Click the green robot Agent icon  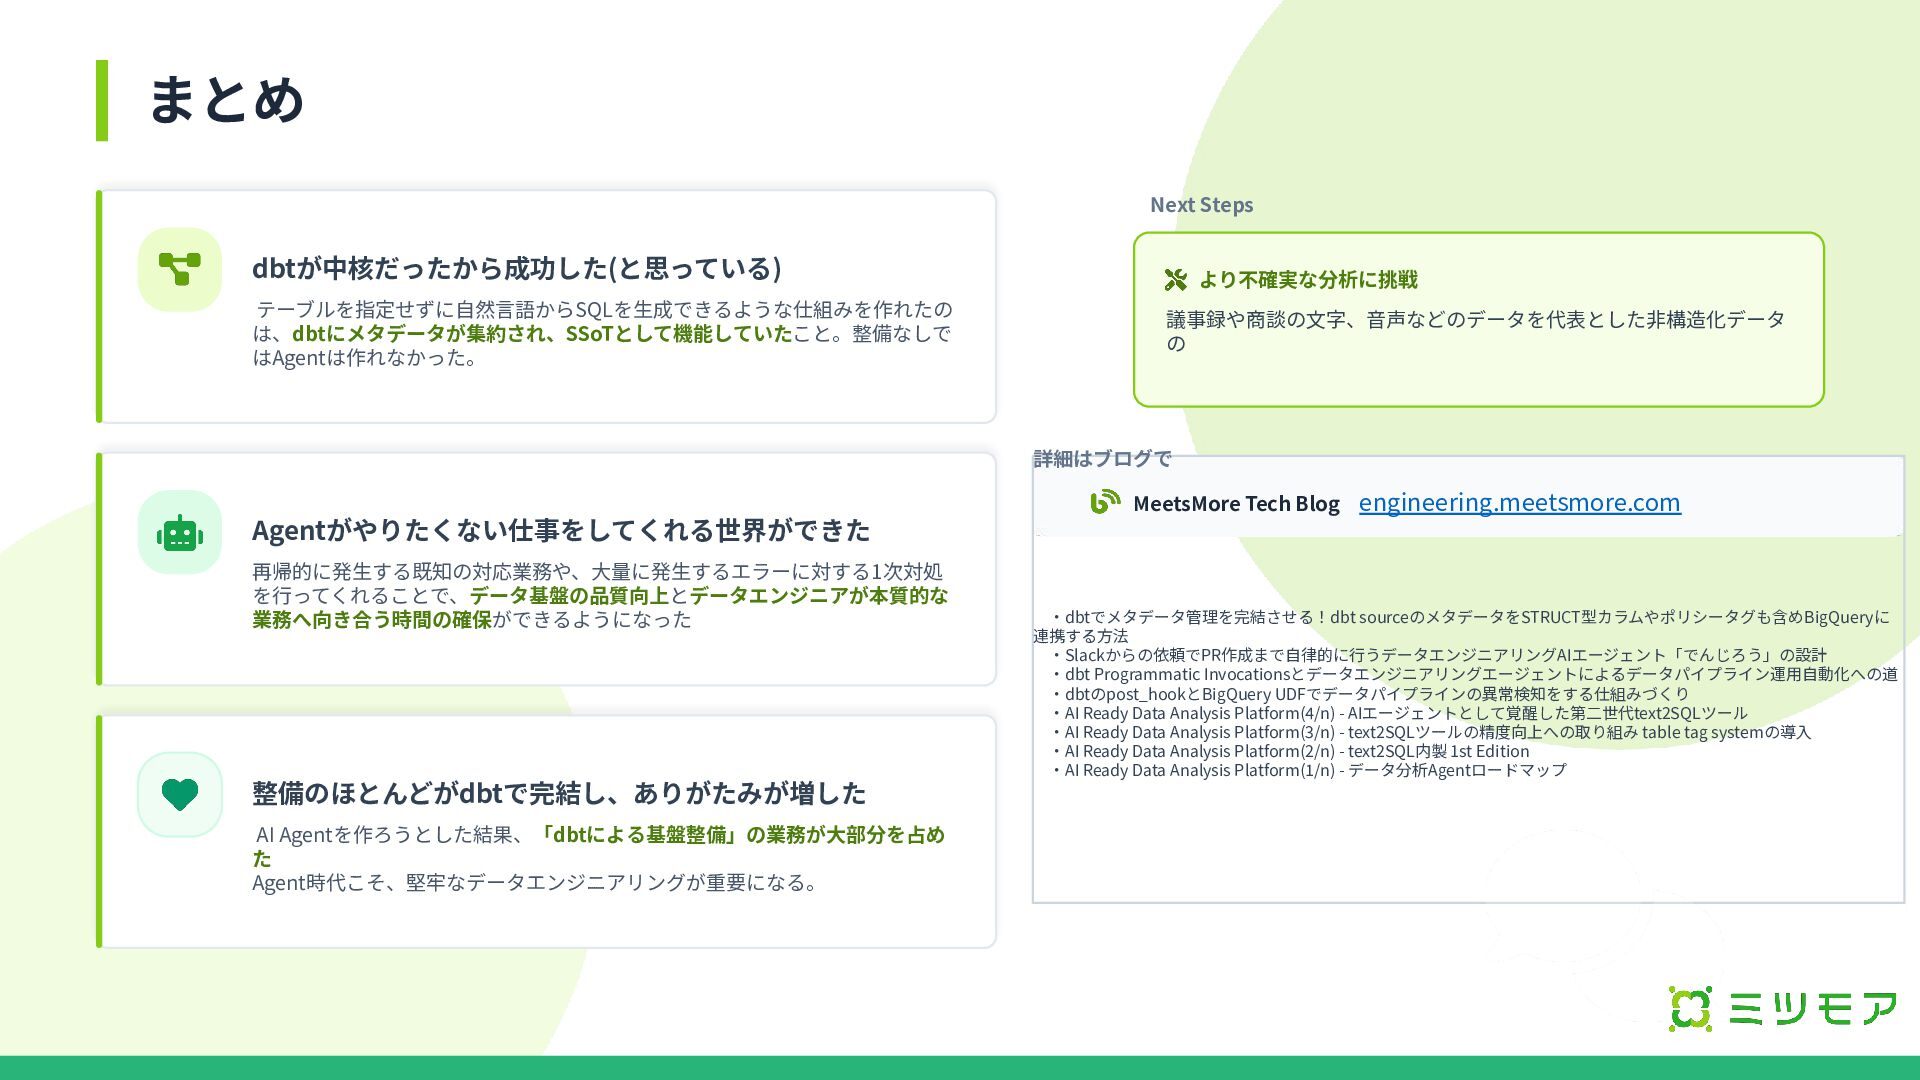point(180,533)
